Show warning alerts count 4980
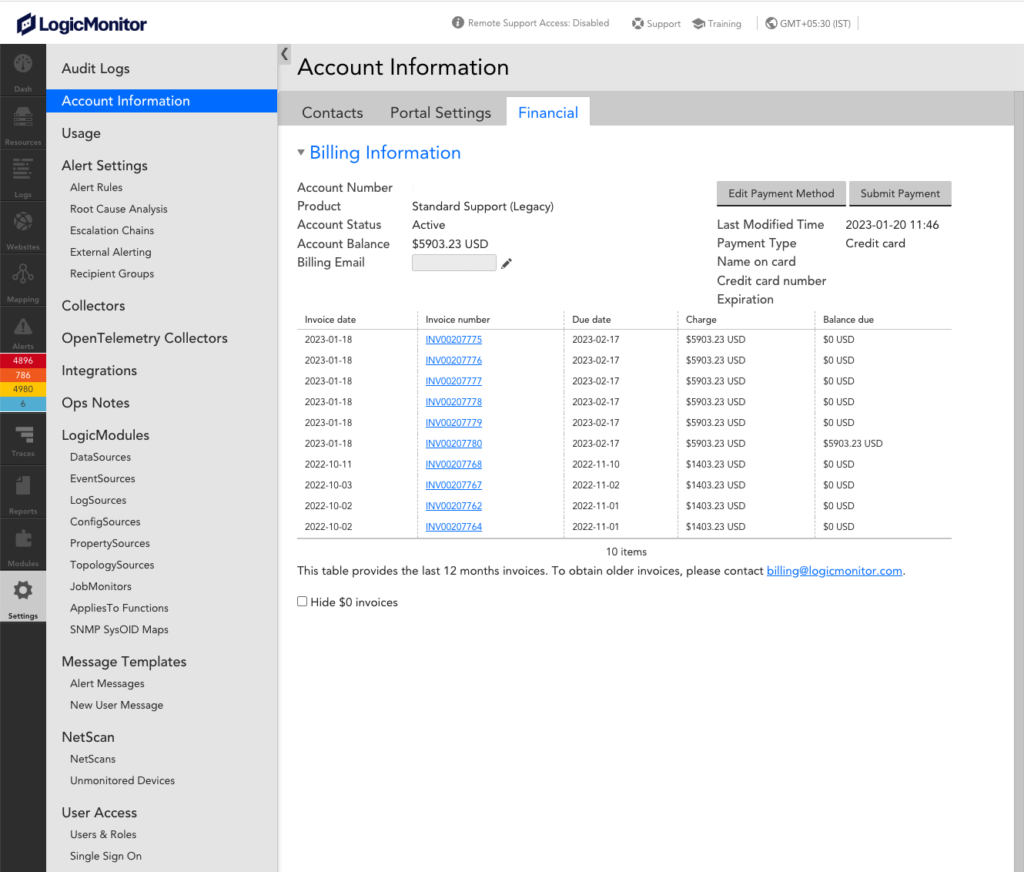 [x=23, y=389]
